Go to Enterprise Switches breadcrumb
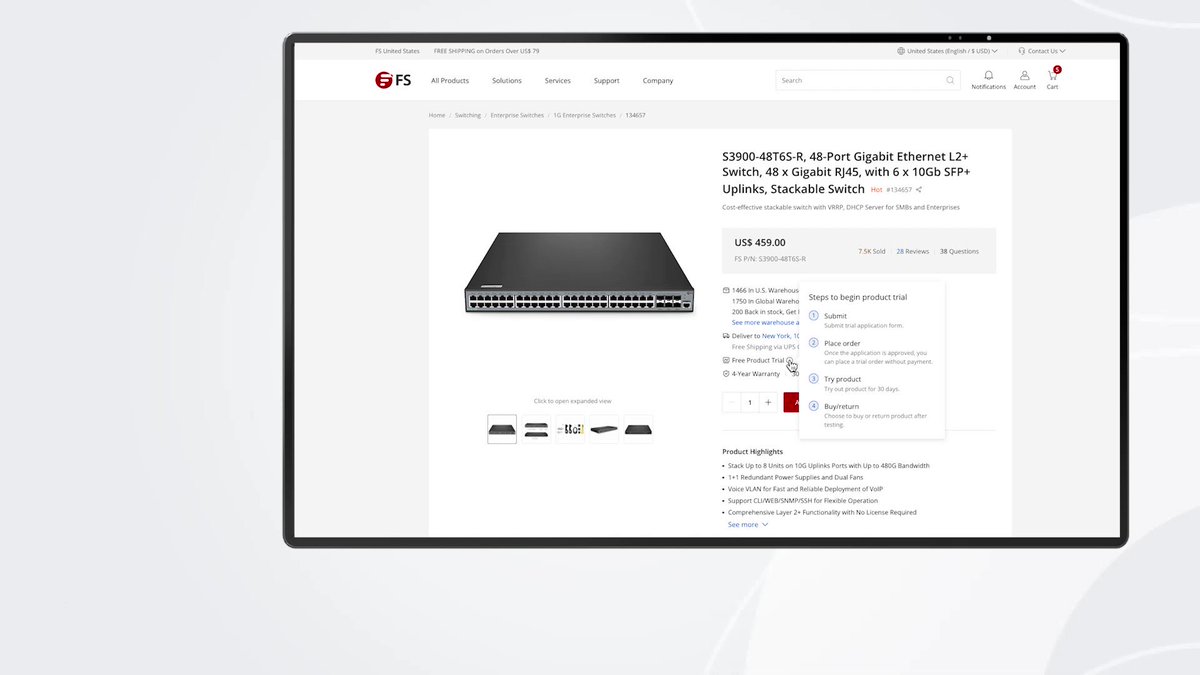The image size is (1200, 675). tap(517, 115)
